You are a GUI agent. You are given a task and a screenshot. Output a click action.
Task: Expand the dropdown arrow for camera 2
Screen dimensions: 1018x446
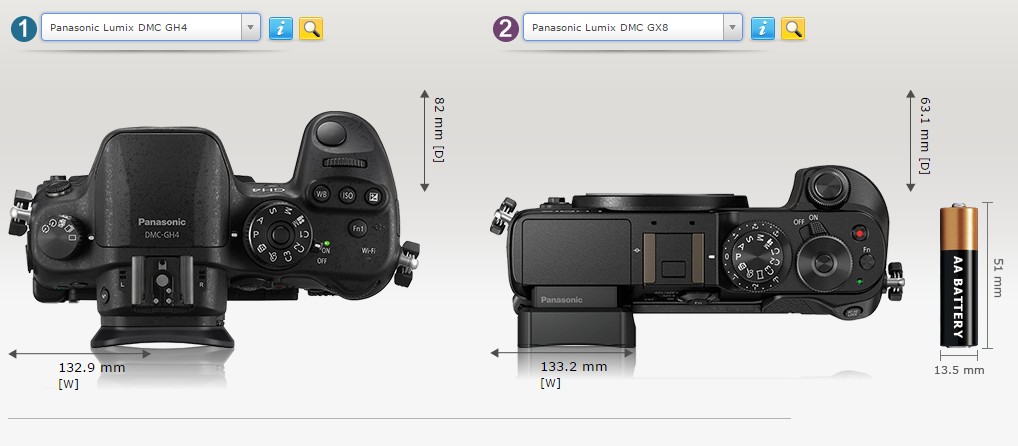pos(732,28)
